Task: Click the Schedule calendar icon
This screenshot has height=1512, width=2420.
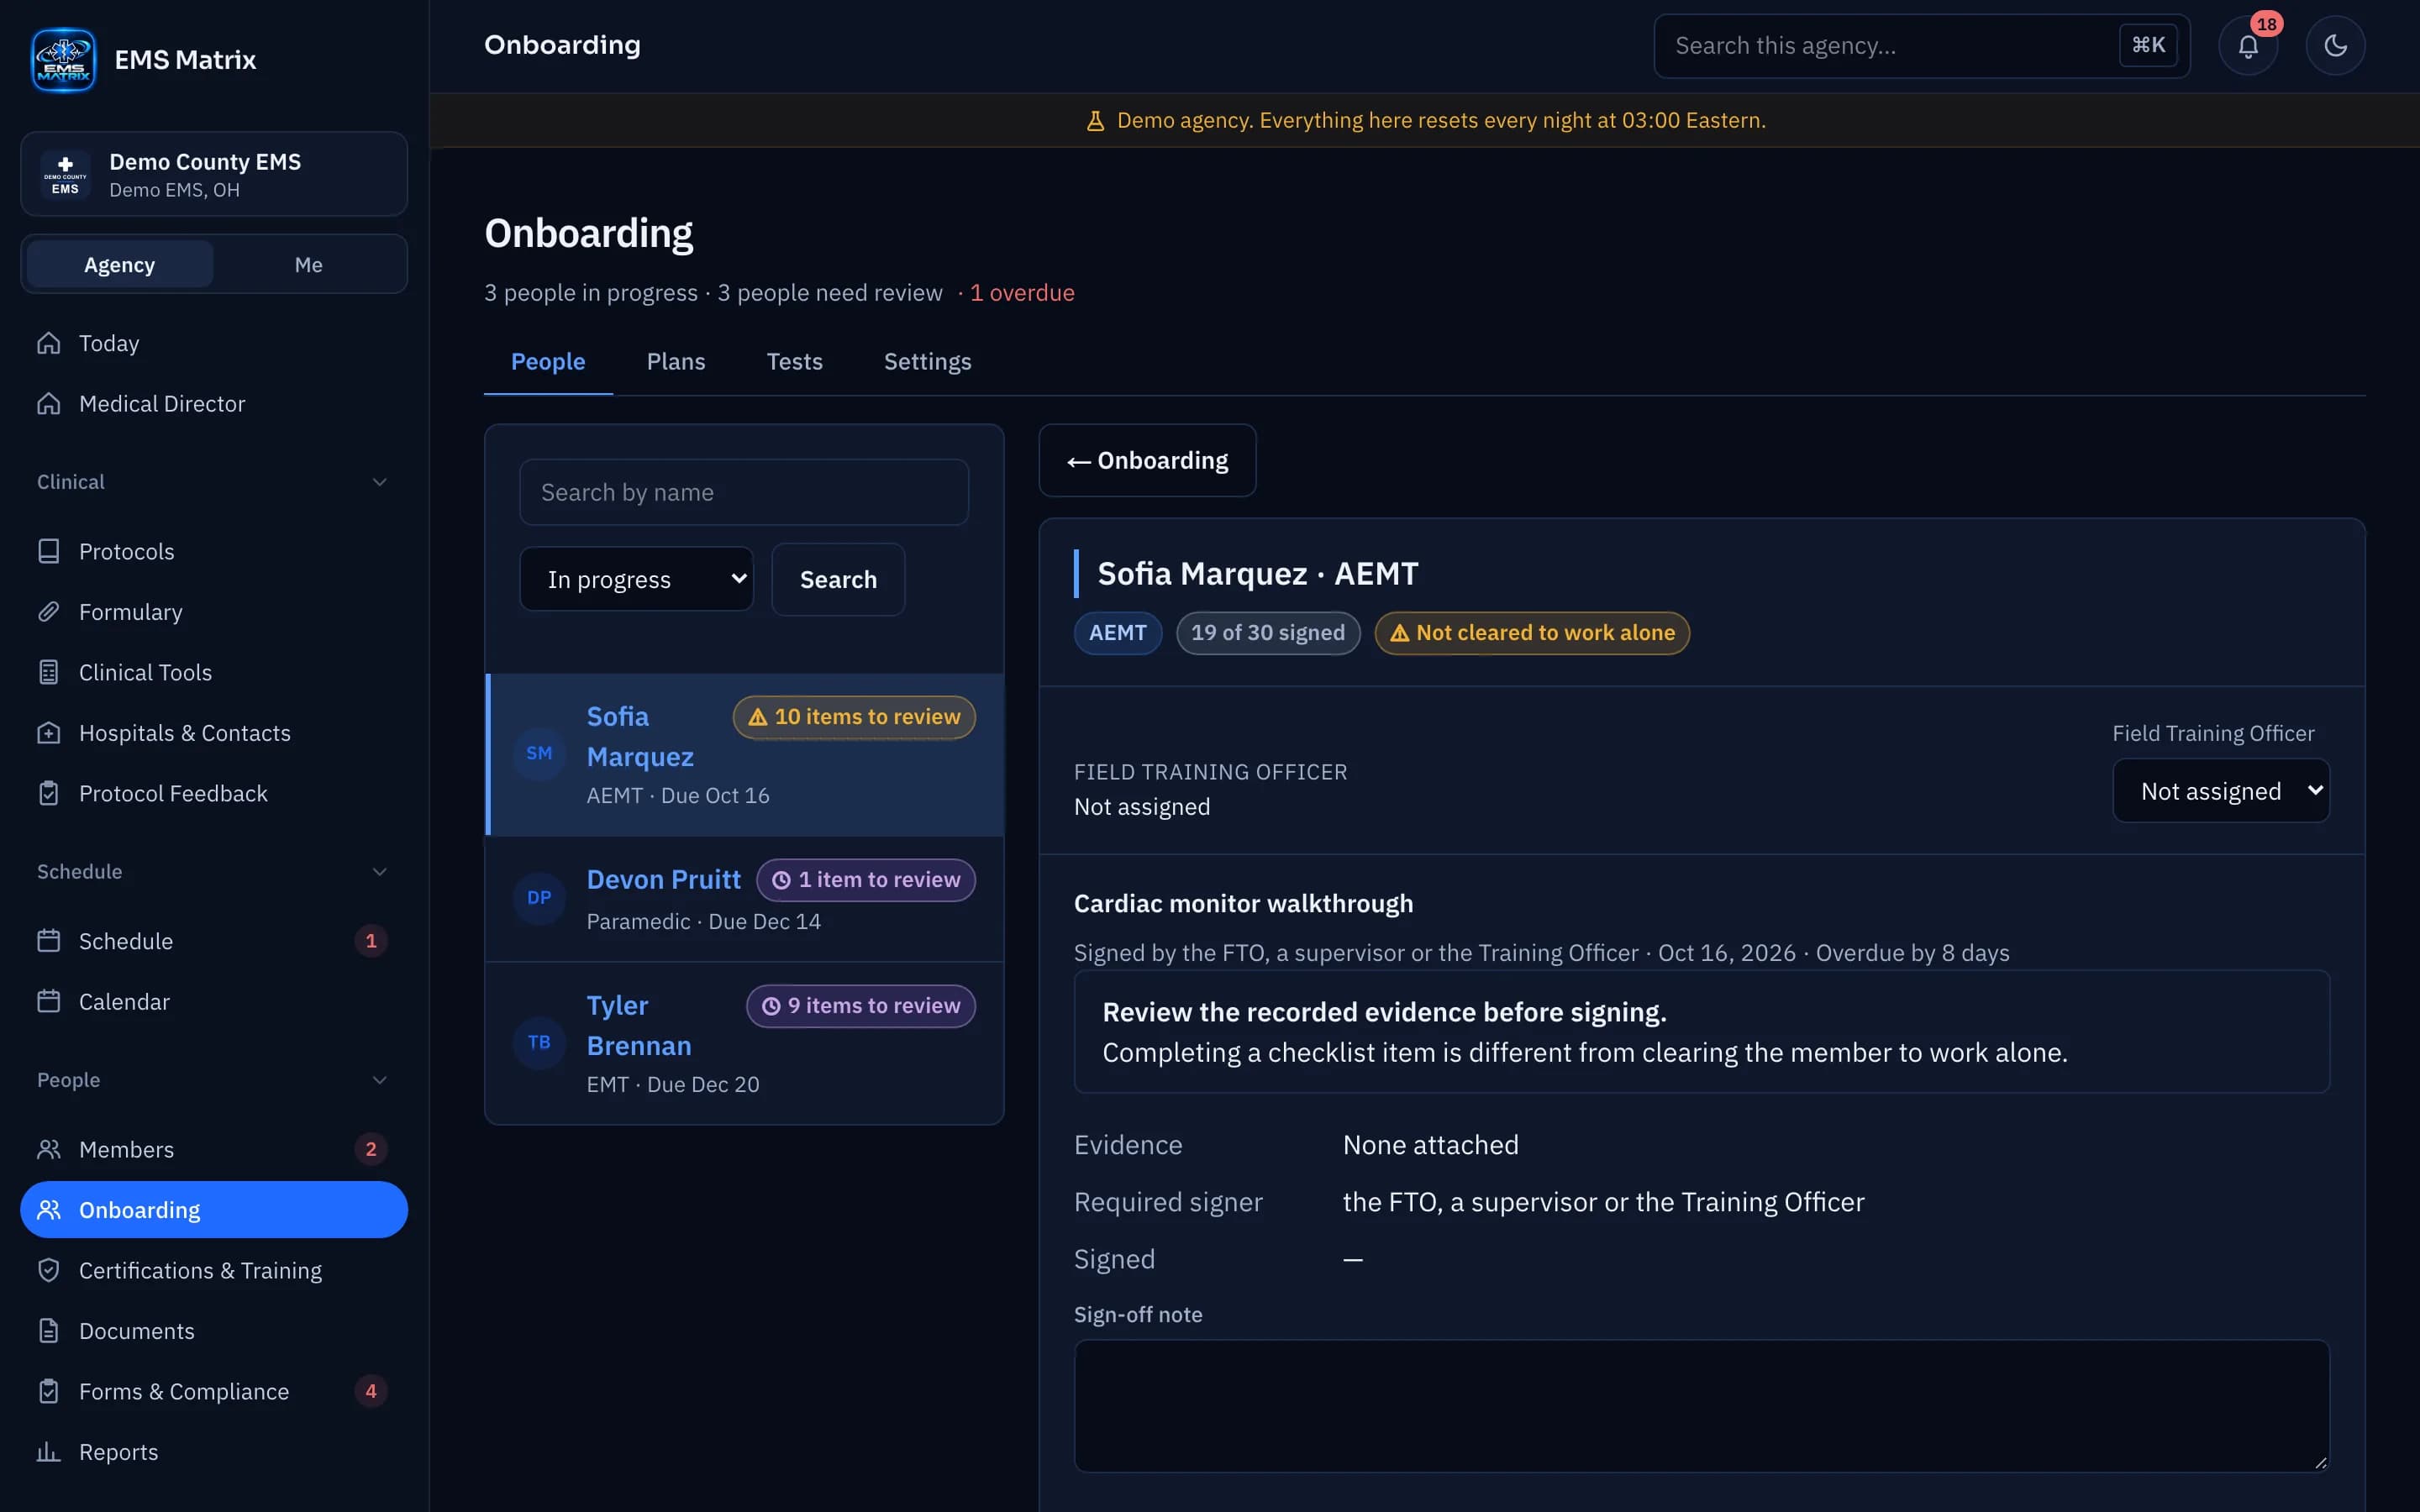Action: click(x=48, y=941)
